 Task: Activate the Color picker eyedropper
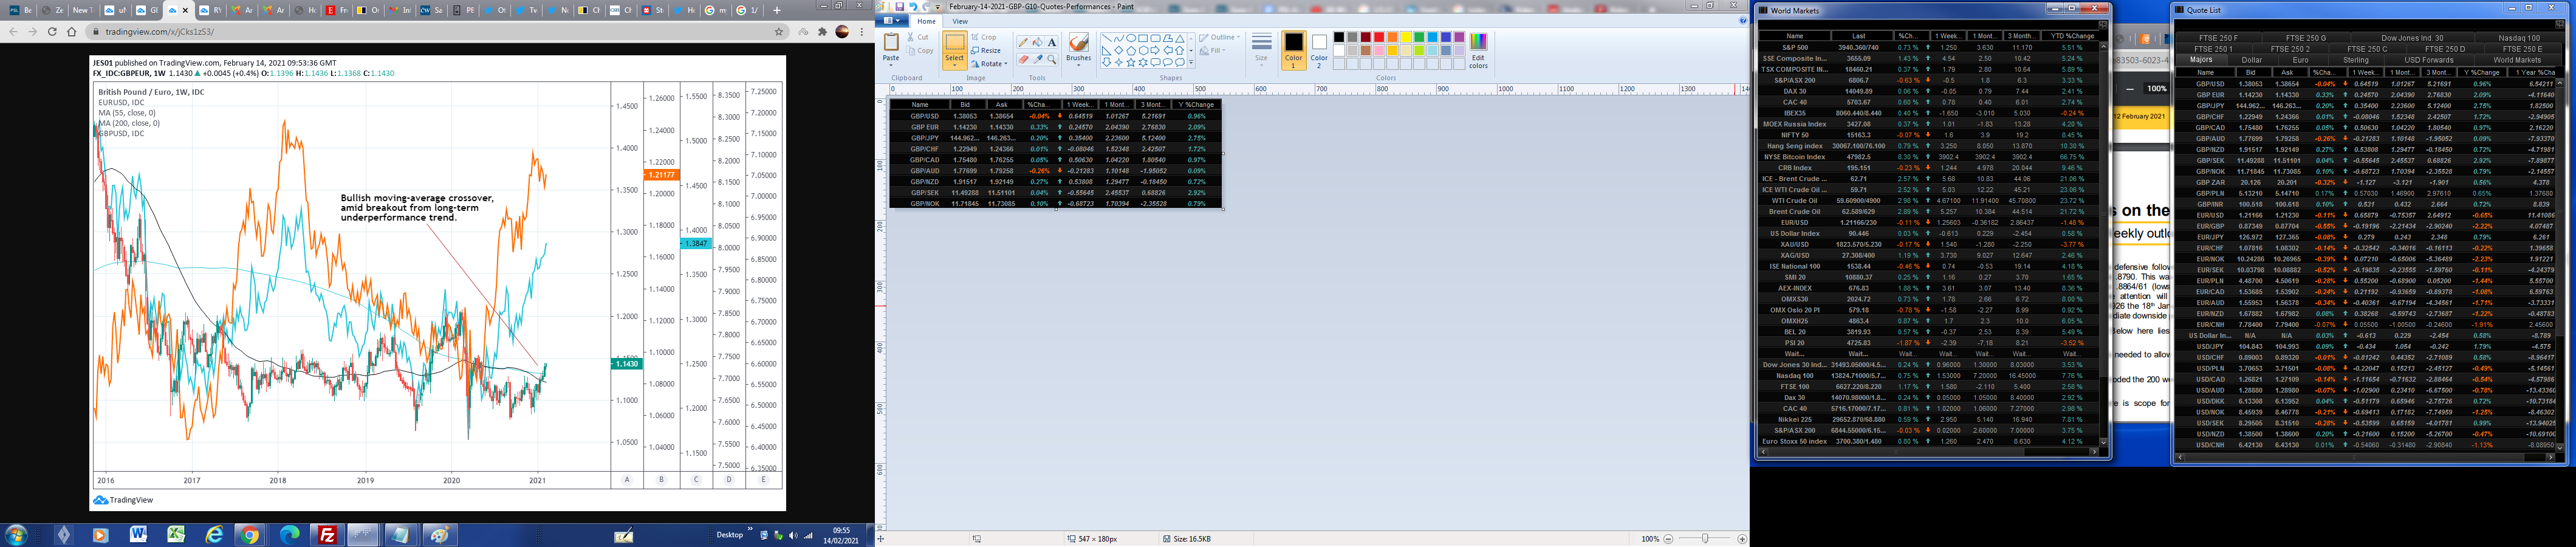click(1037, 59)
